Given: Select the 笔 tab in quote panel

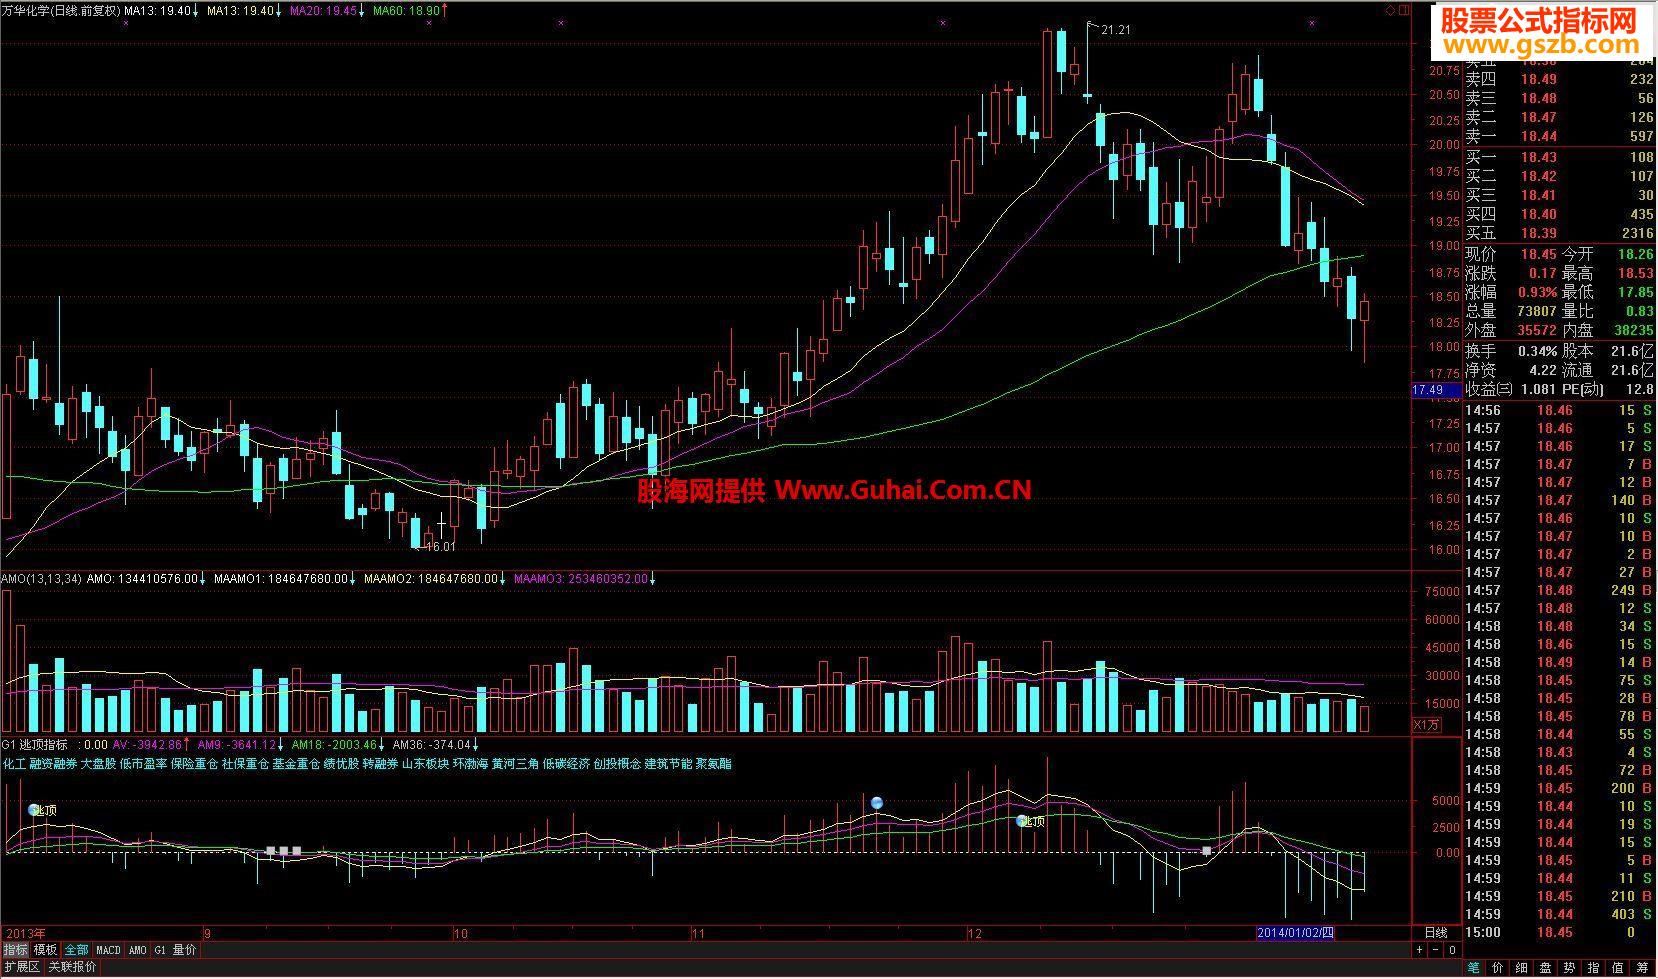Looking at the screenshot, I should 1474,968.
